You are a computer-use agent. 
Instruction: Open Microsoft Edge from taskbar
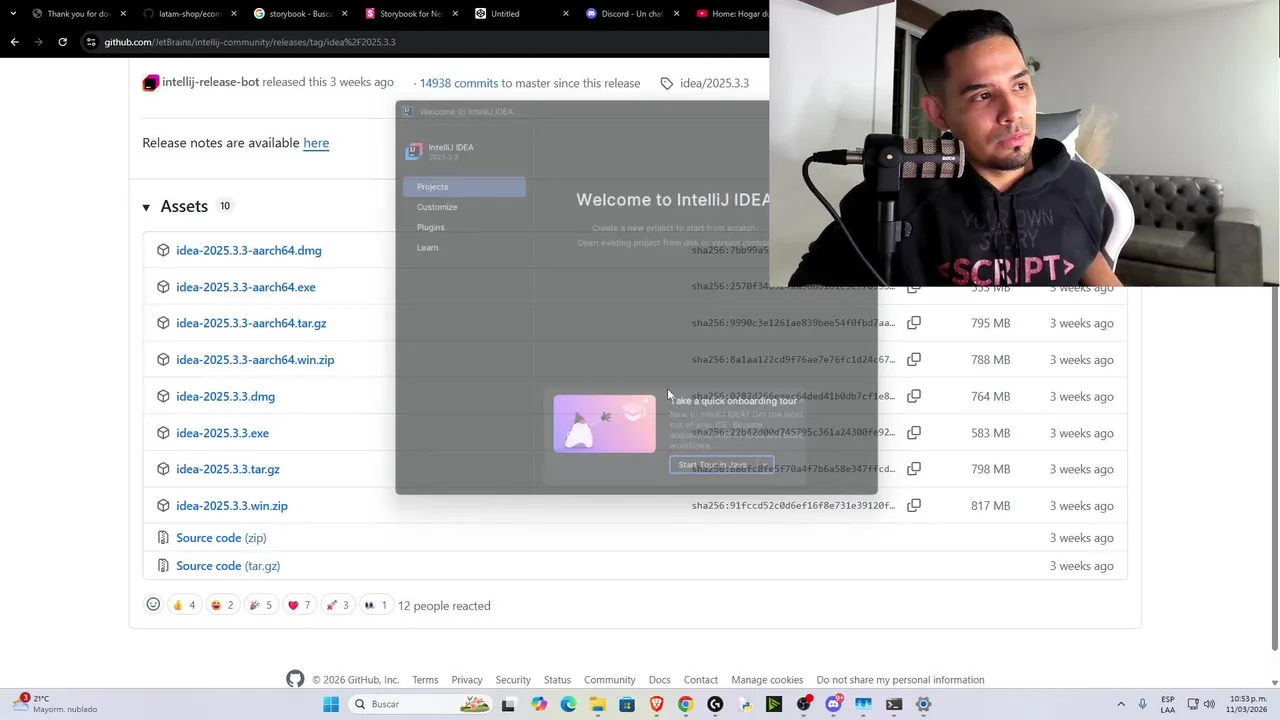coord(568,704)
